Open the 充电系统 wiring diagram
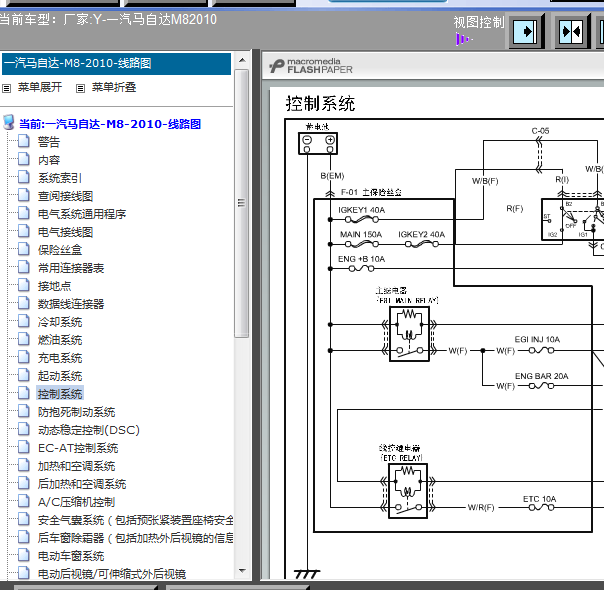The width and height of the screenshot is (604, 590). click(x=60, y=358)
